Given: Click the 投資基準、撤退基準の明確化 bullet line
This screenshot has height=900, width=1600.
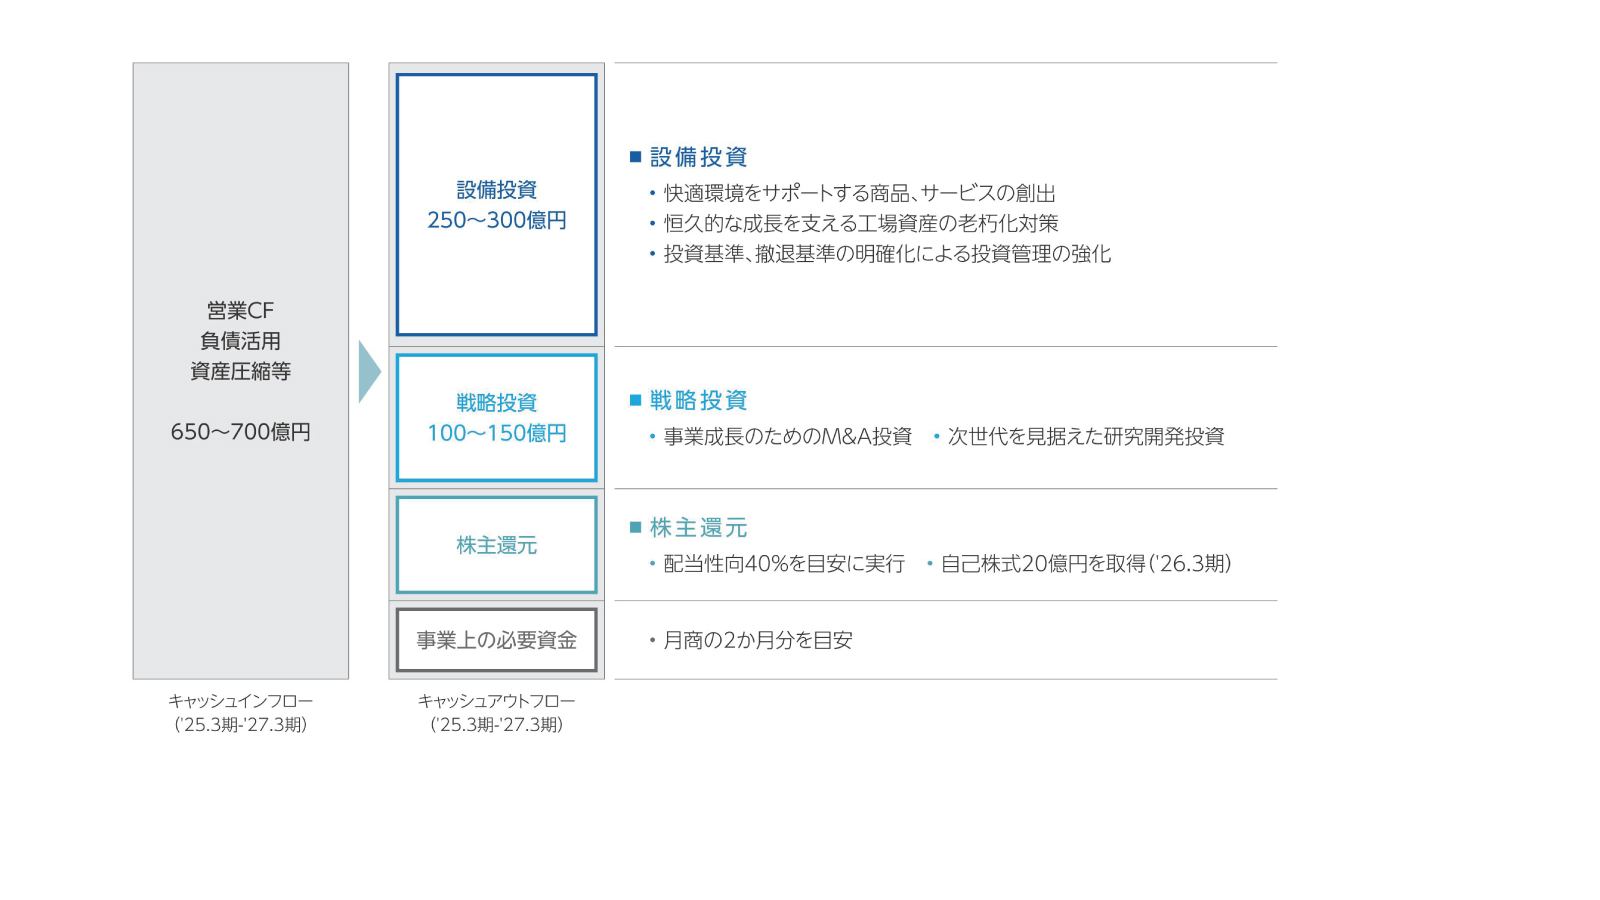Looking at the screenshot, I should (x=886, y=254).
